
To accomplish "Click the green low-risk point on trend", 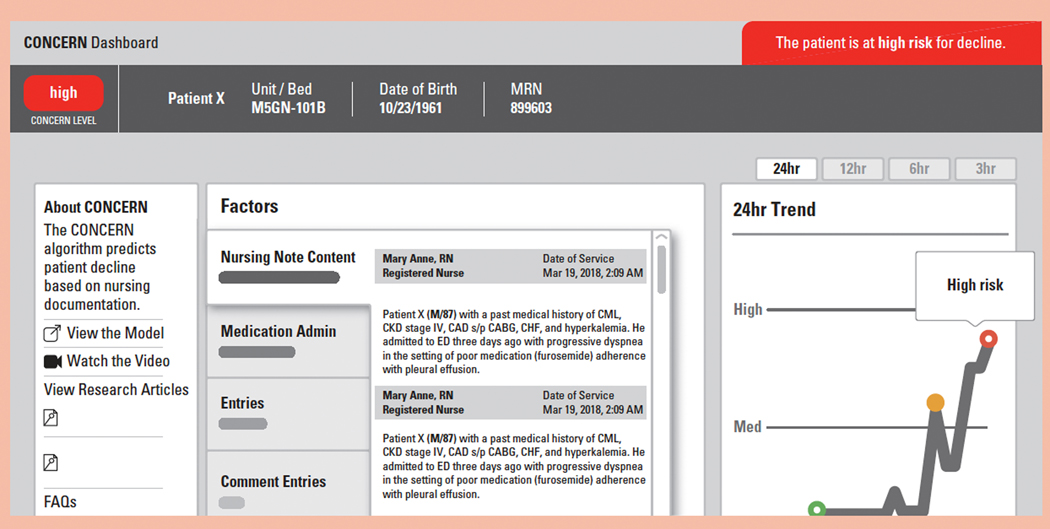I will click(816, 509).
